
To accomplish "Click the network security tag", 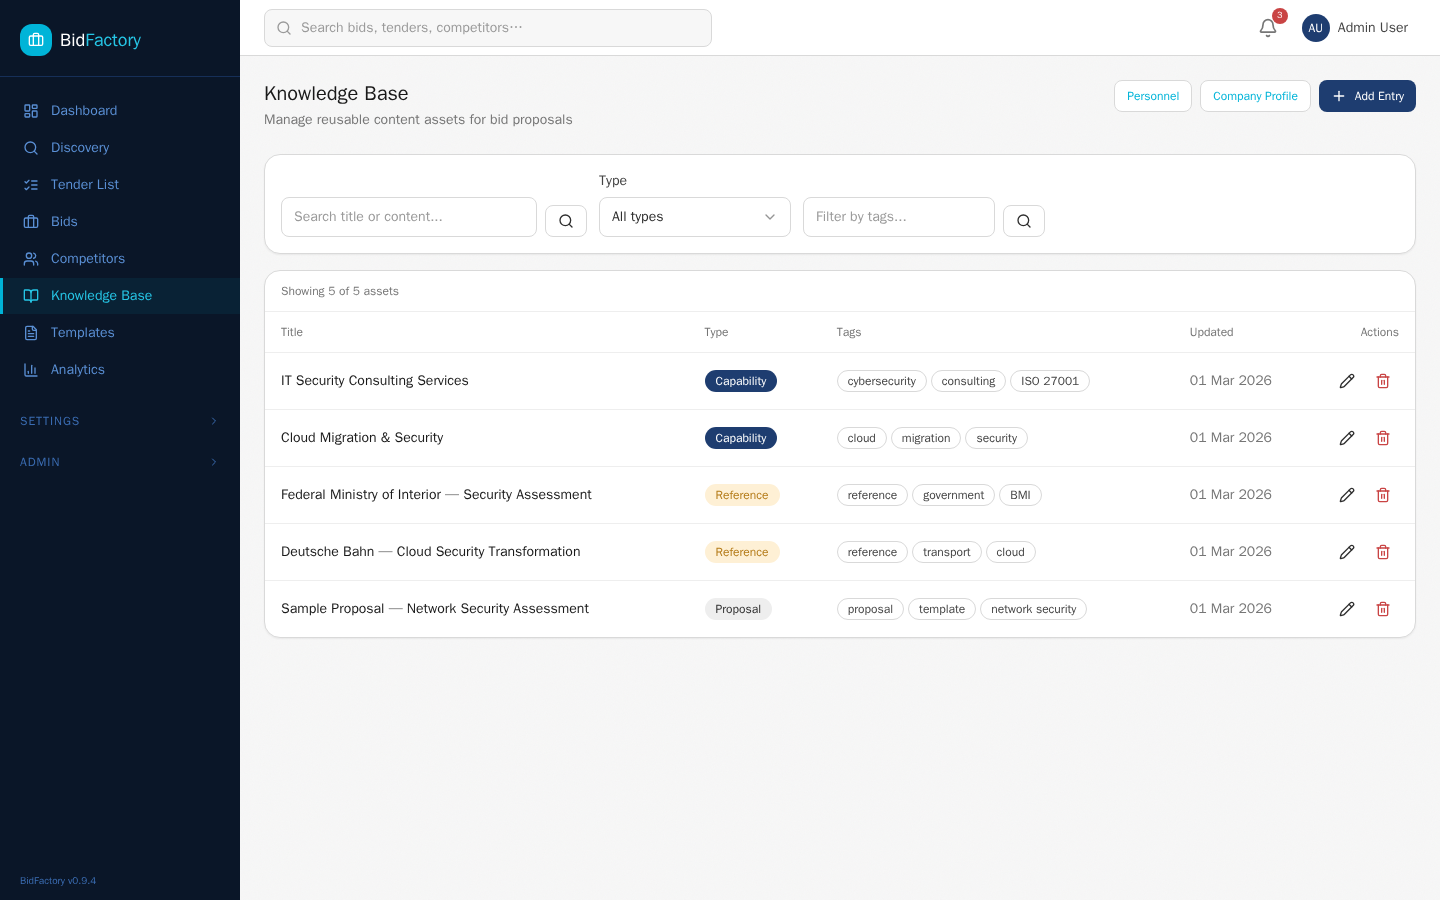I will pos(1034,609).
